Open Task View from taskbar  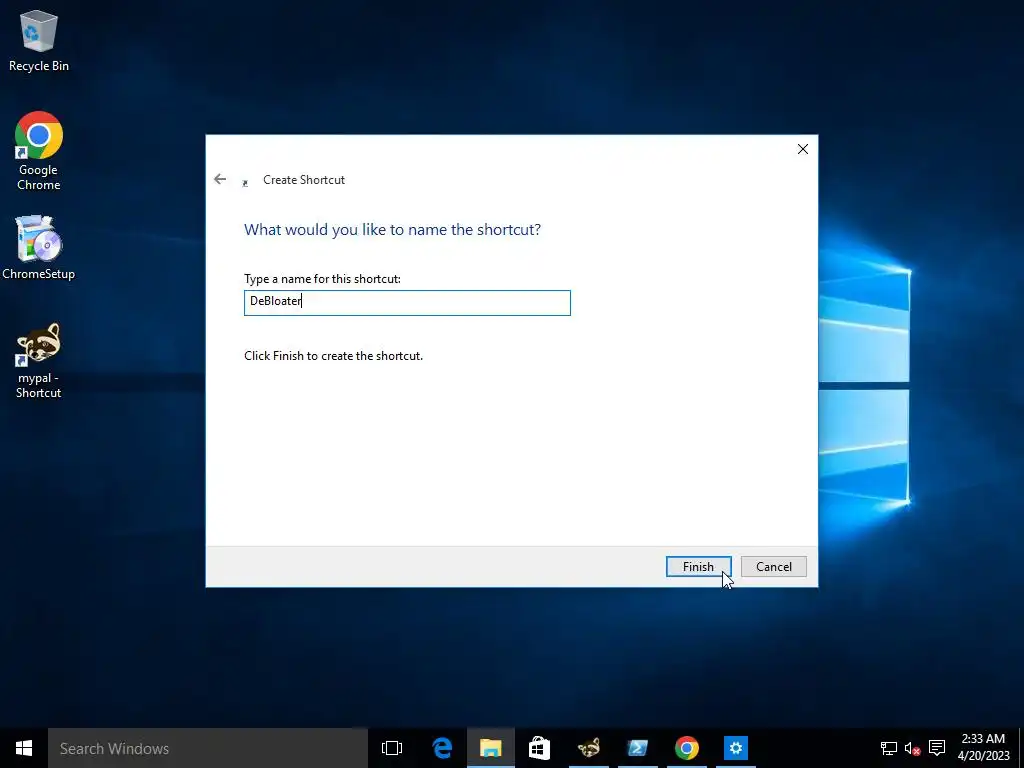pyautogui.click(x=392, y=748)
